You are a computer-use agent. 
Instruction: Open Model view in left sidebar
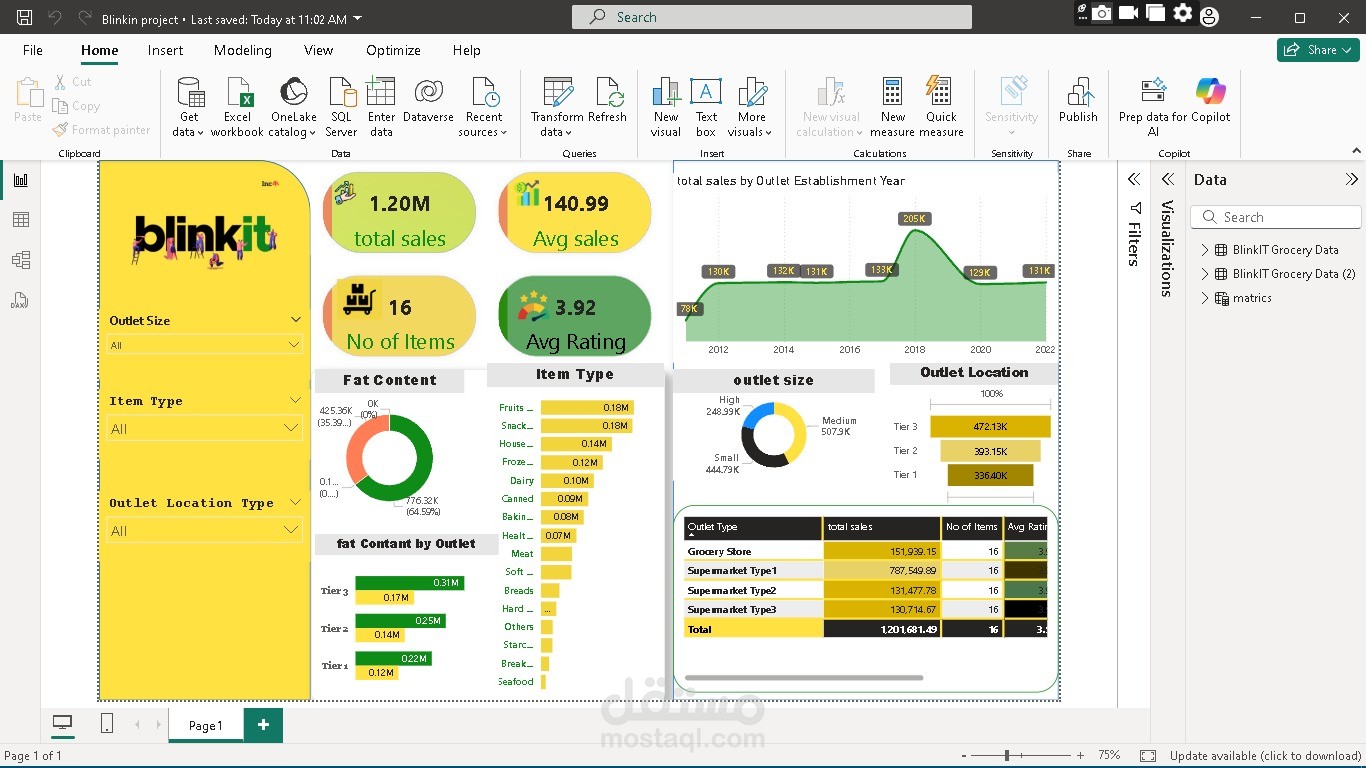[21, 260]
